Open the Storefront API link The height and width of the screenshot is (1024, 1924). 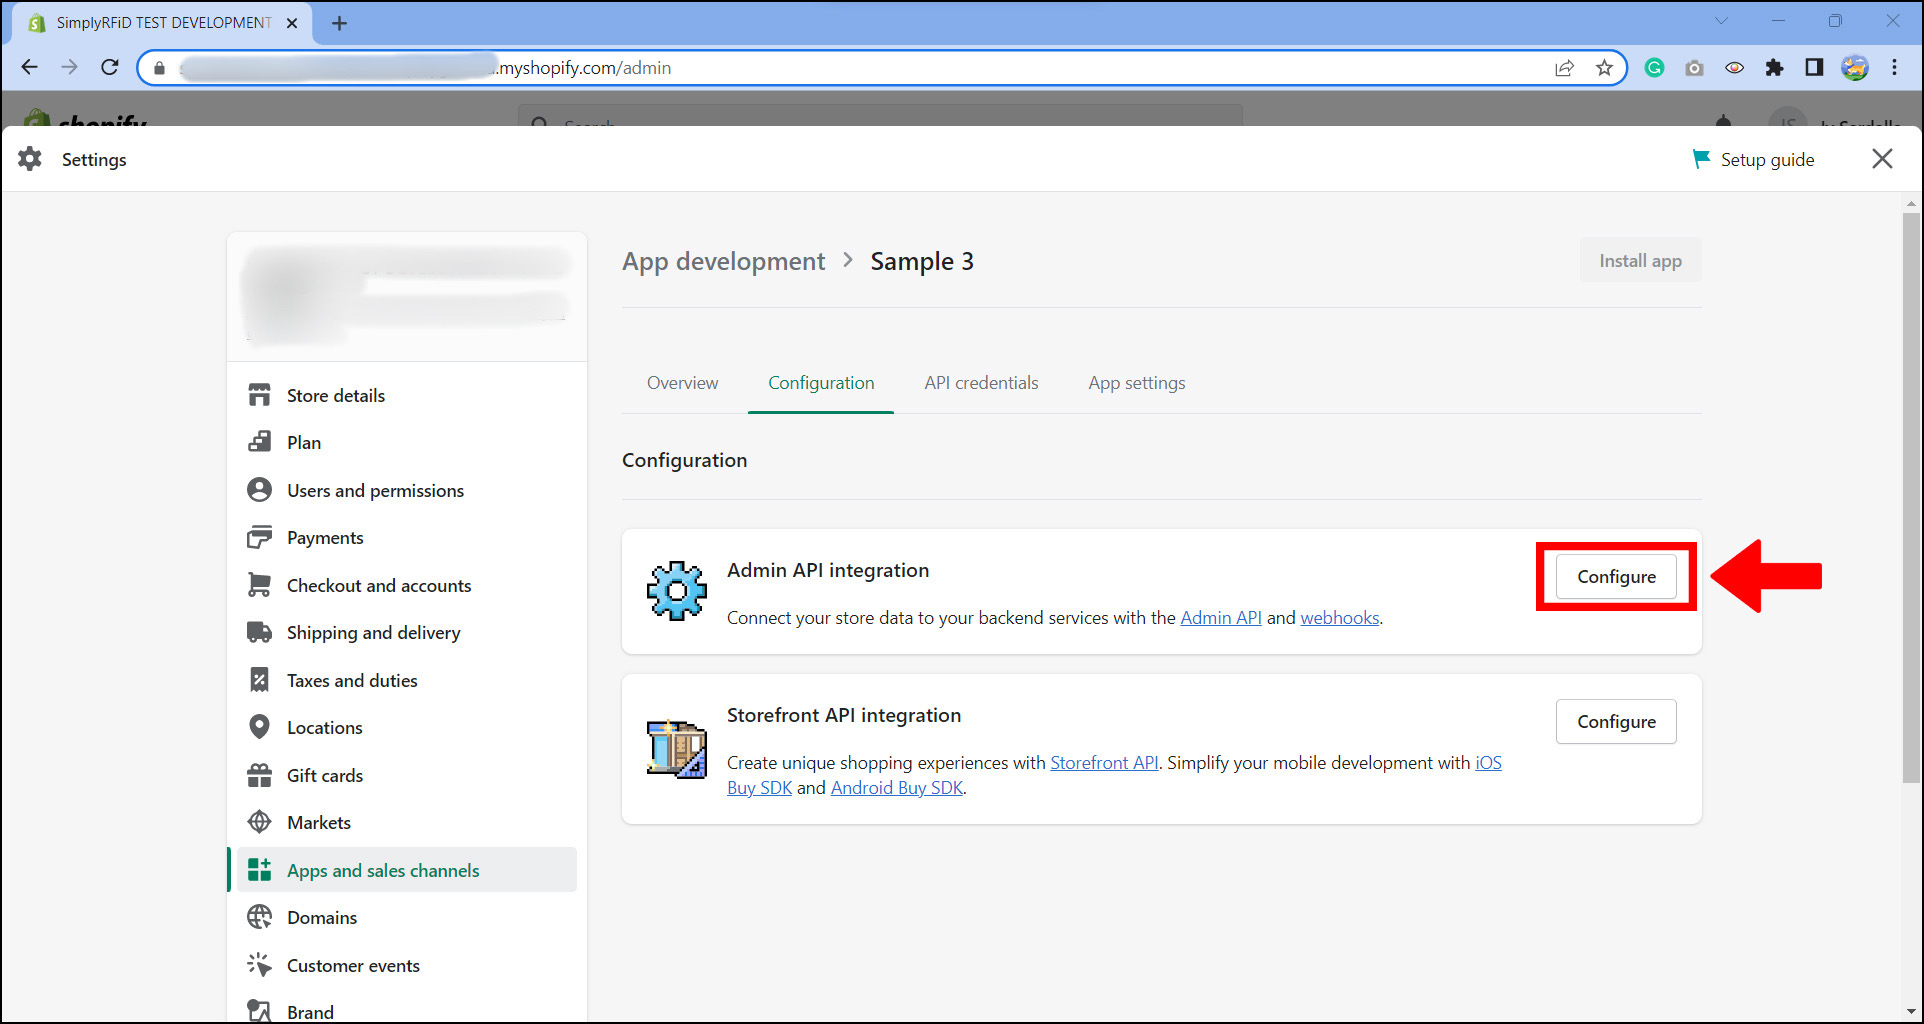[1104, 763]
